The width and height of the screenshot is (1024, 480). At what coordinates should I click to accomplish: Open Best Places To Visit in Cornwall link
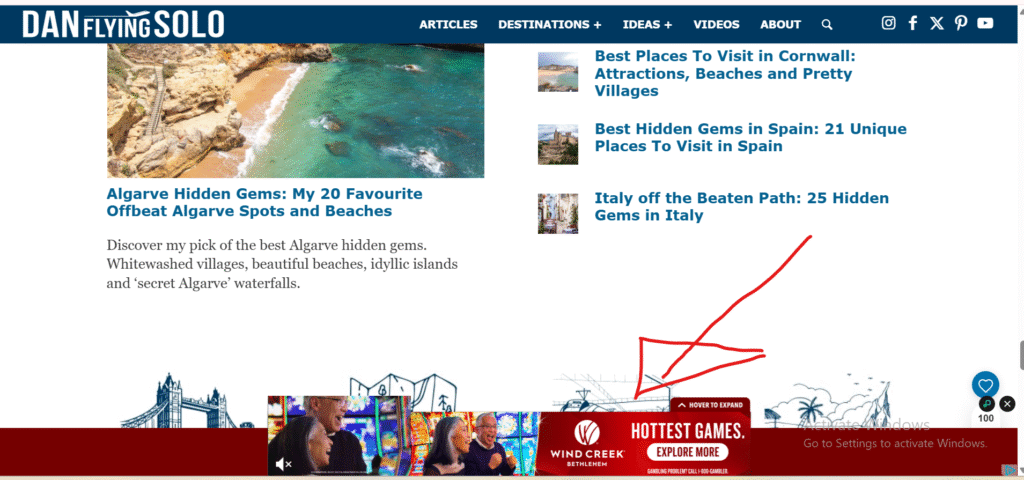(x=725, y=73)
